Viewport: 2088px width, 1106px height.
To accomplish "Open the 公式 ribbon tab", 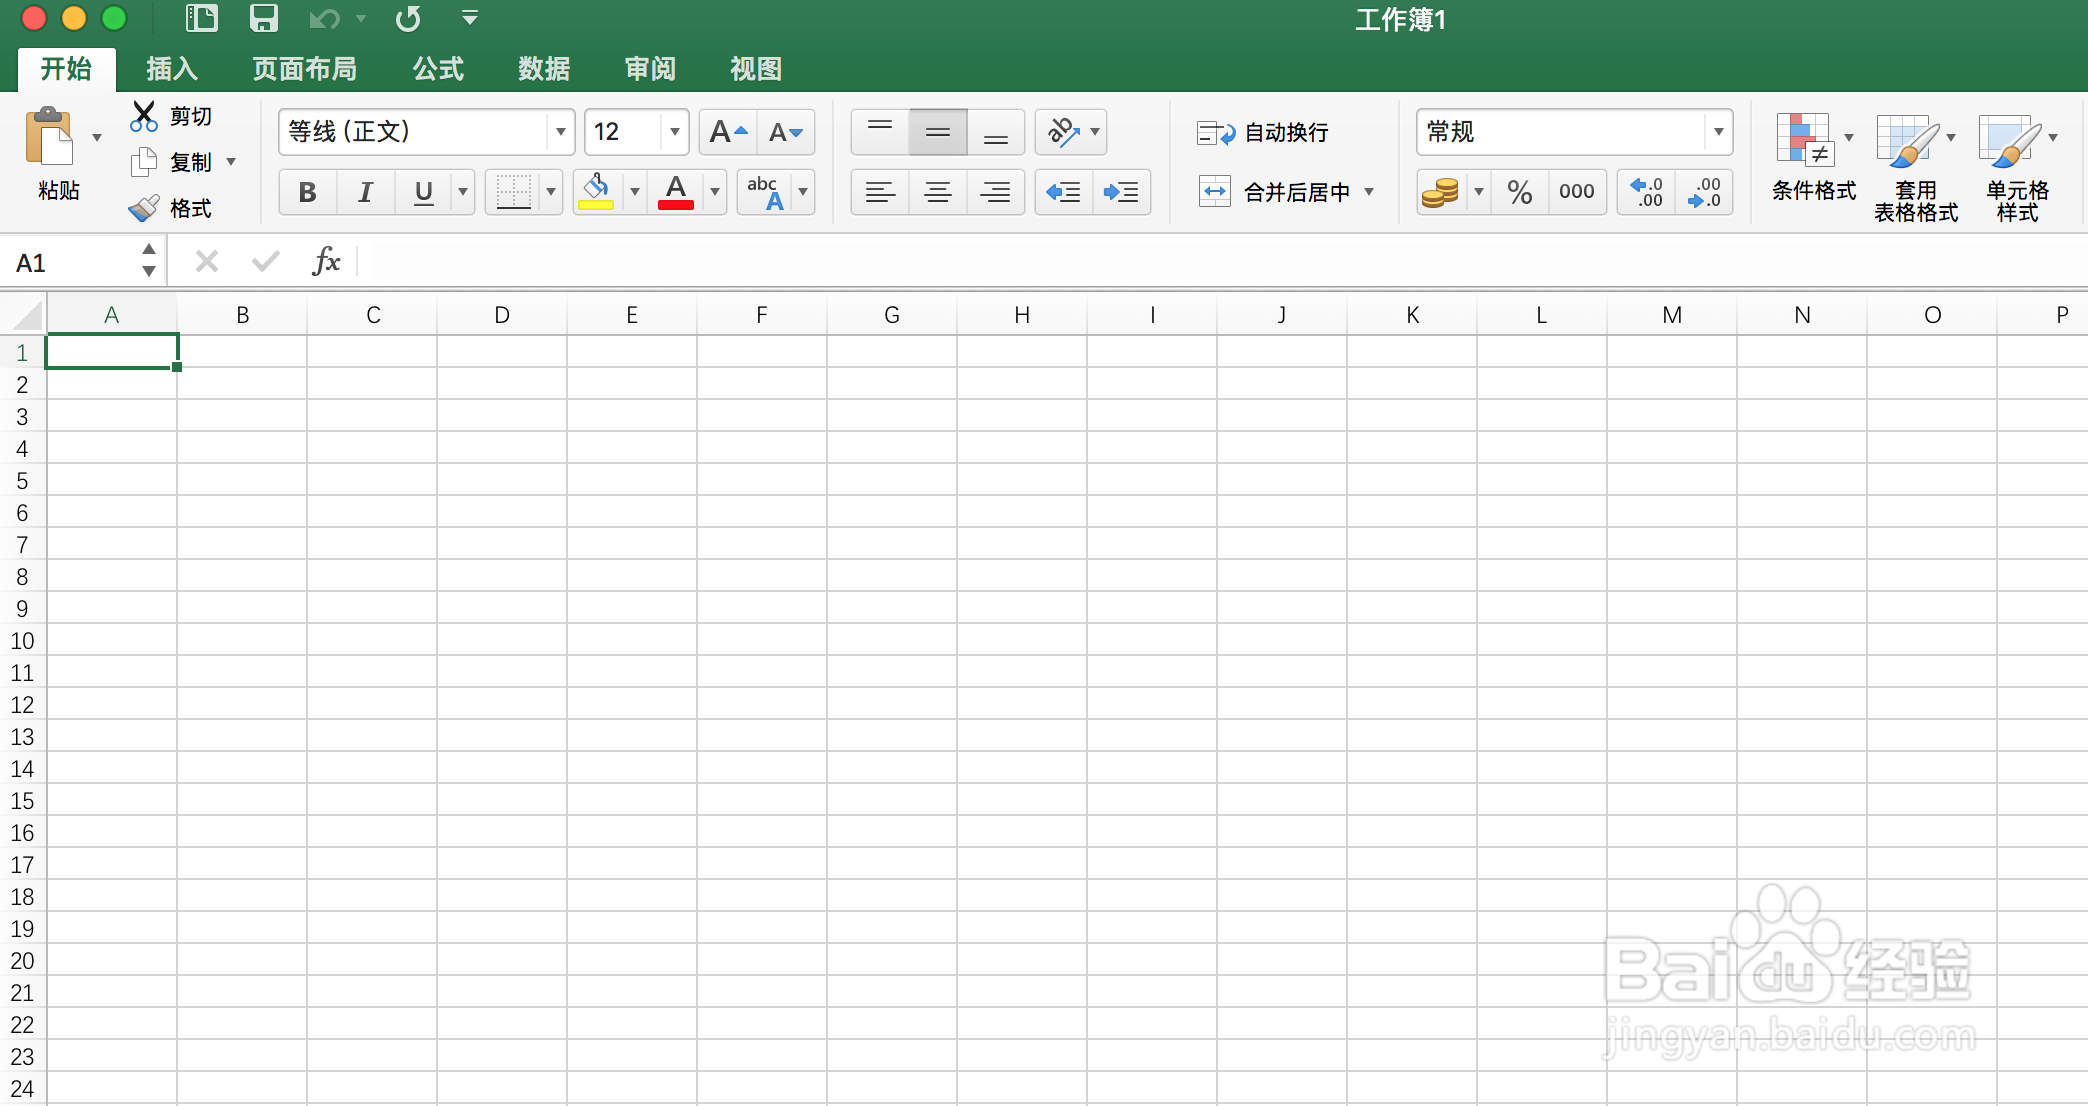I will click(x=438, y=69).
